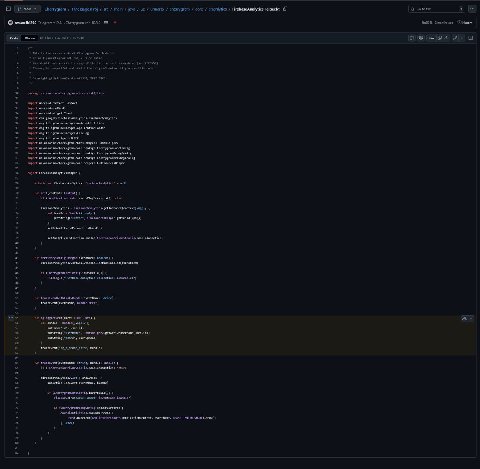Copy the file path using the breadcrumb icon
The height and width of the screenshot is (469, 480).
(x=284, y=9)
